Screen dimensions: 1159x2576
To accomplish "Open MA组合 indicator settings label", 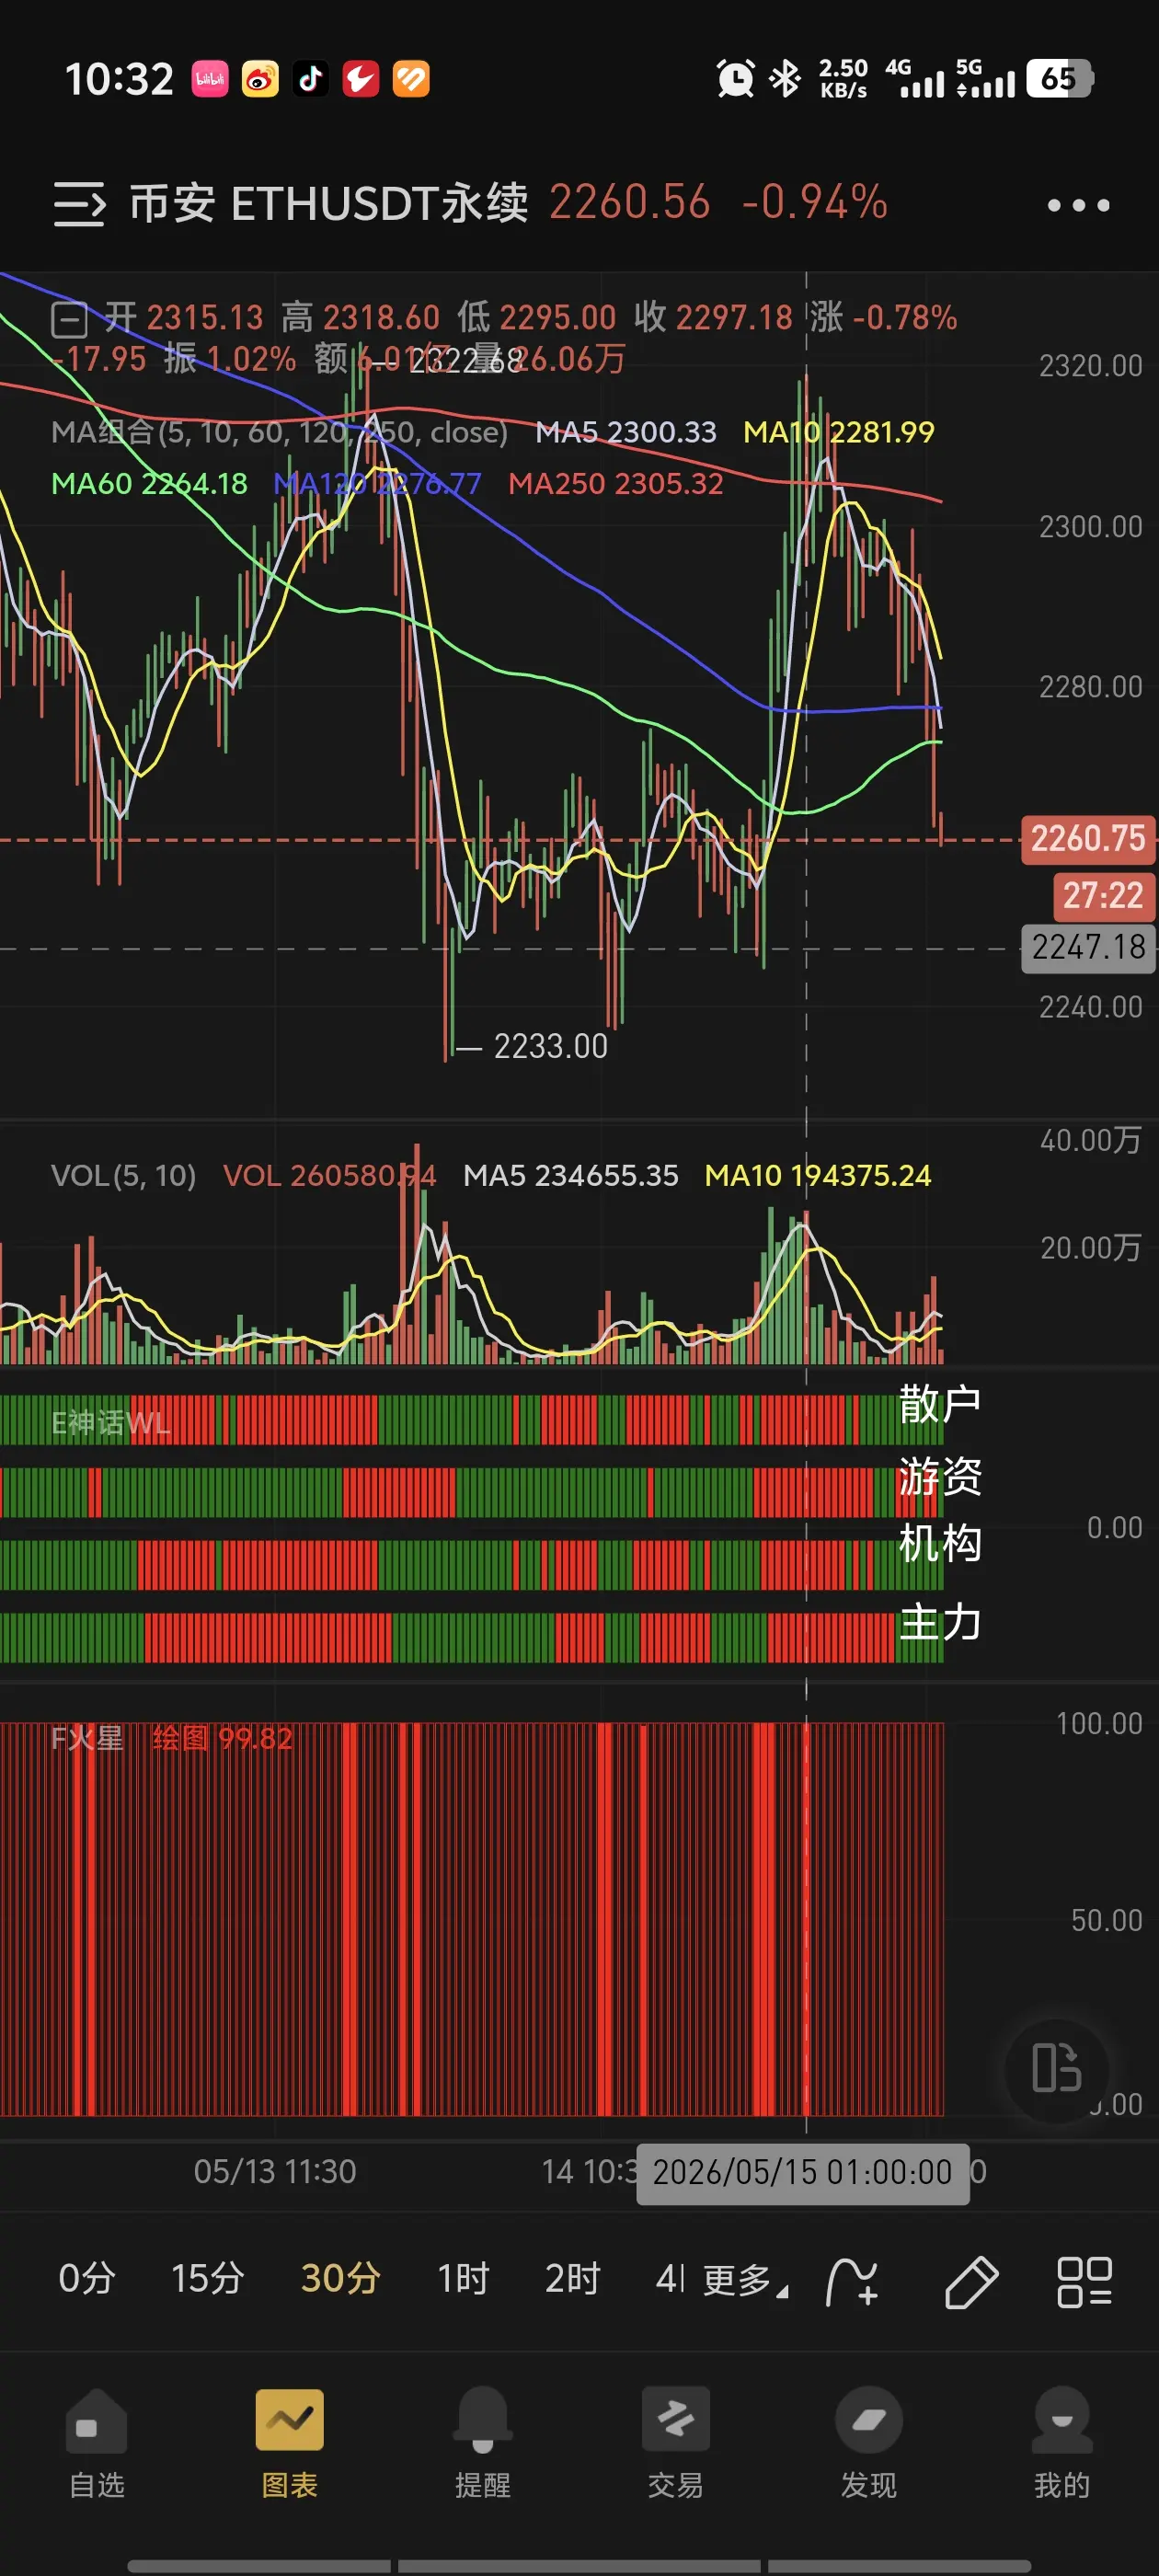I will coord(279,432).
